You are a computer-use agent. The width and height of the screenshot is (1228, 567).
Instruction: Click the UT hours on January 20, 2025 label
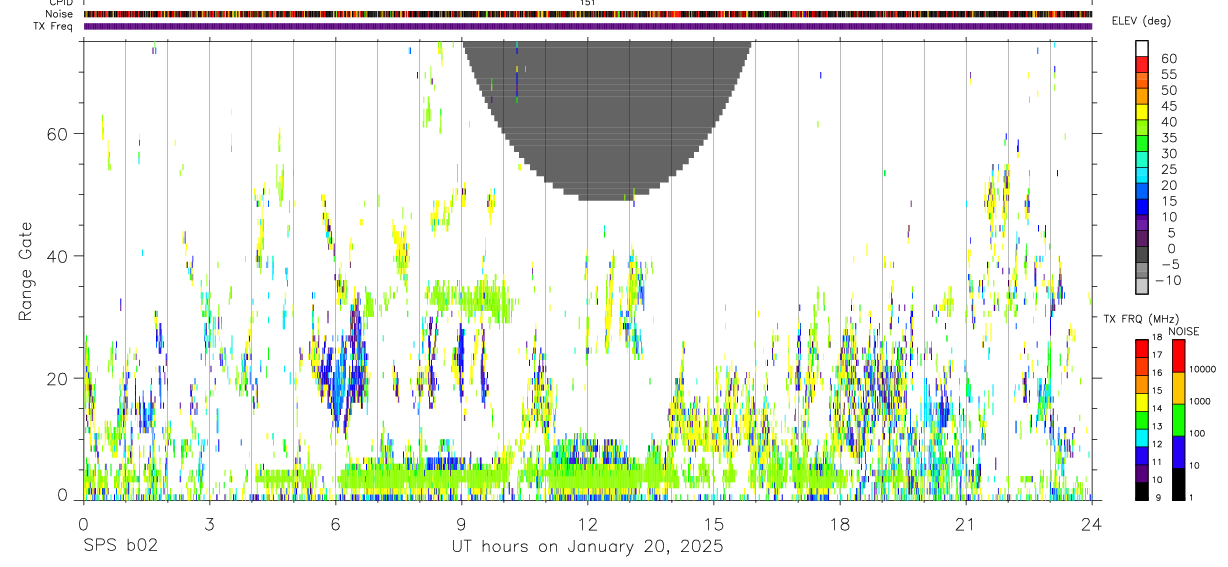(587, 547)
